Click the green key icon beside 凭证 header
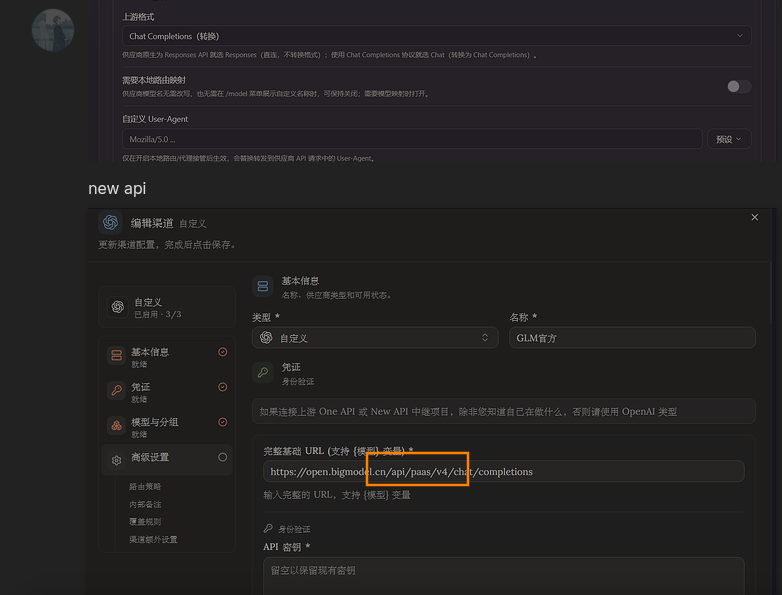Image resolution: width=782 pixels, height=595 pixels. coord(263,373)
